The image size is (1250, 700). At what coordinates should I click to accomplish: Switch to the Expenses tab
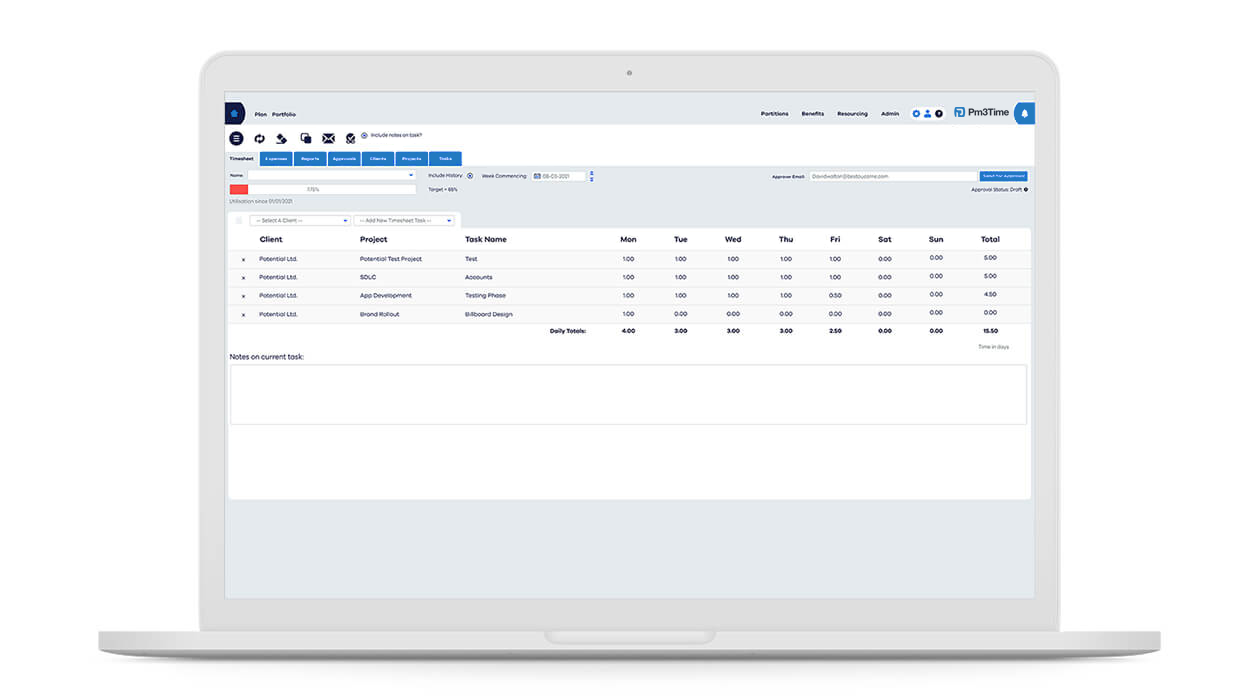pyautogui.click(x=276, y=158)
